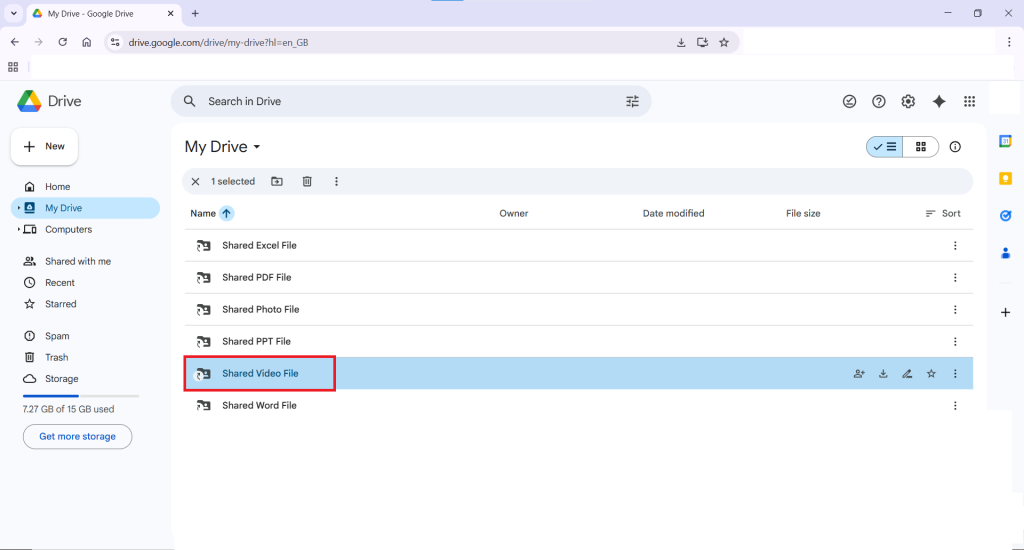Open Google Keep in side panel
The width and height of the screenshot is (1024, 550).
coord(1005,178)
